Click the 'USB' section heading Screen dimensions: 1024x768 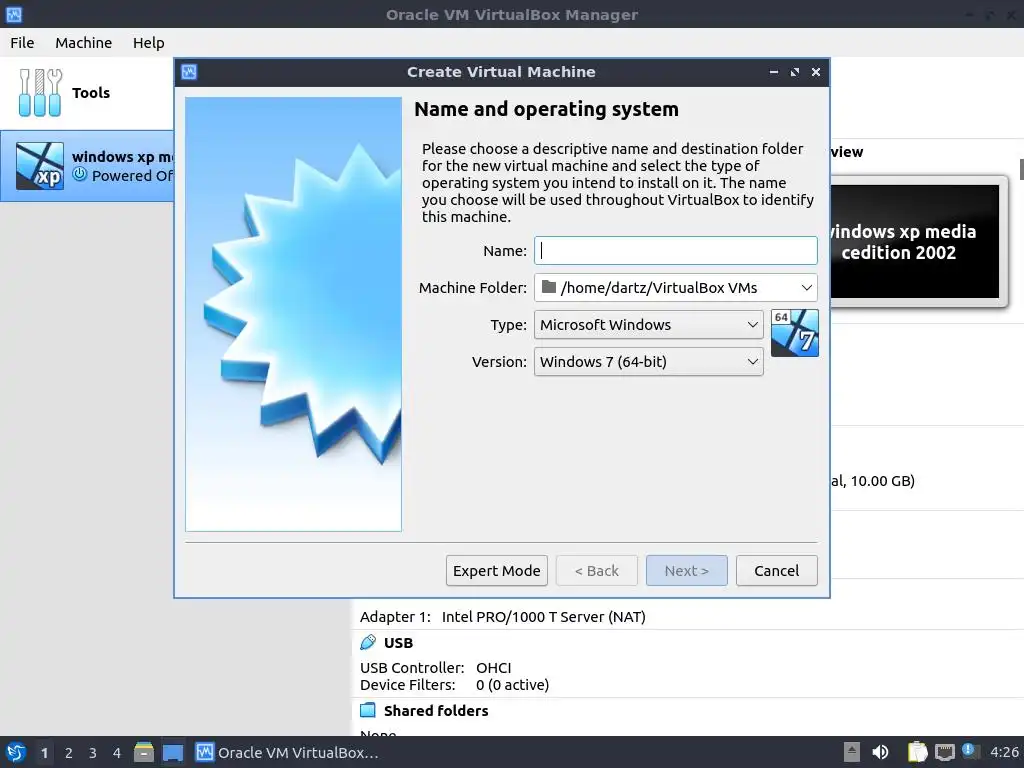pos(398,643)
